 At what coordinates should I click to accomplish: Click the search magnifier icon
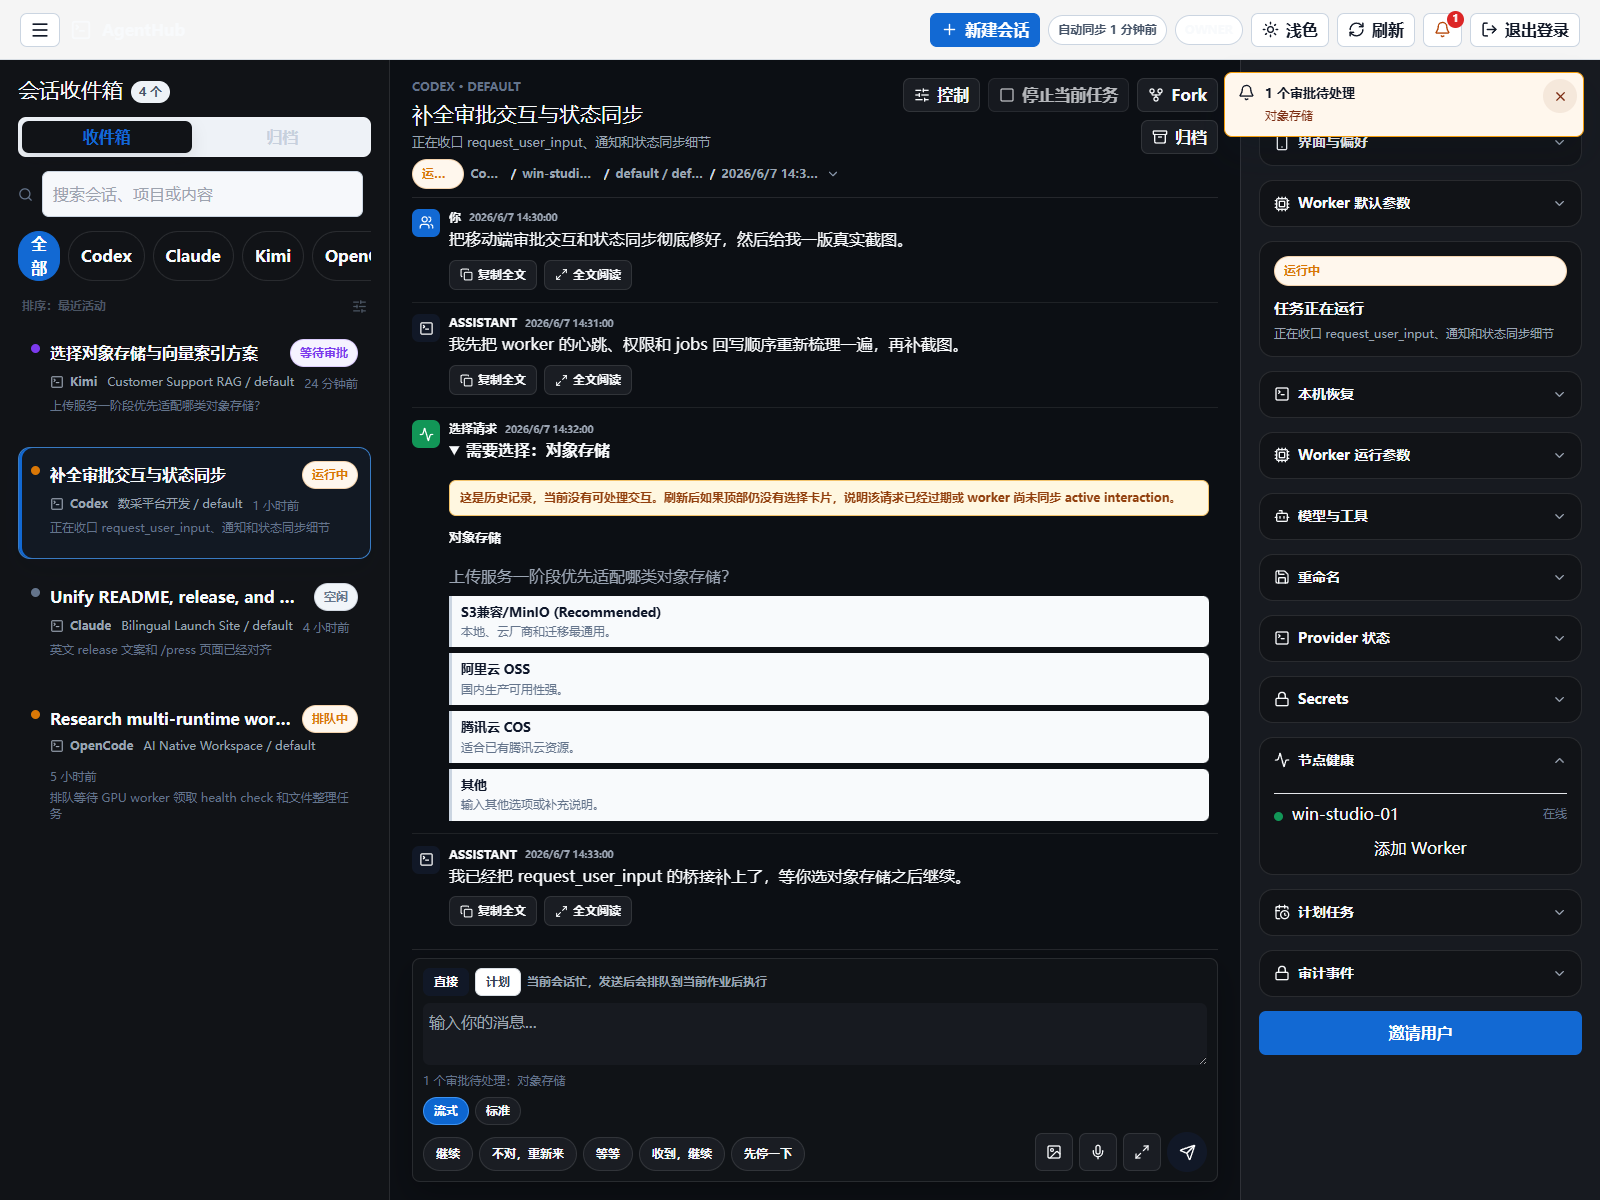(26, 195)
